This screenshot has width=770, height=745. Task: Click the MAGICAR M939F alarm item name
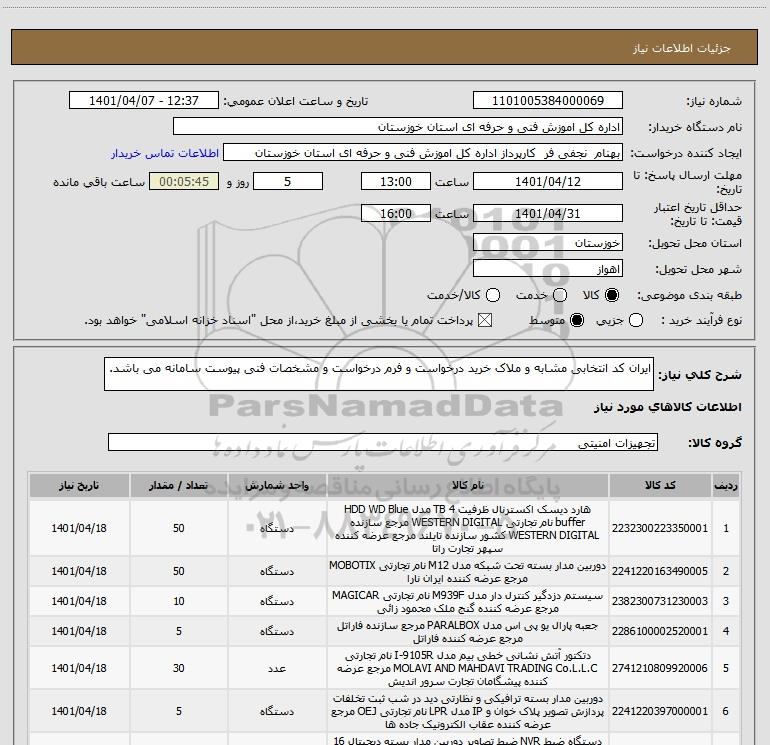click(468, 602)
